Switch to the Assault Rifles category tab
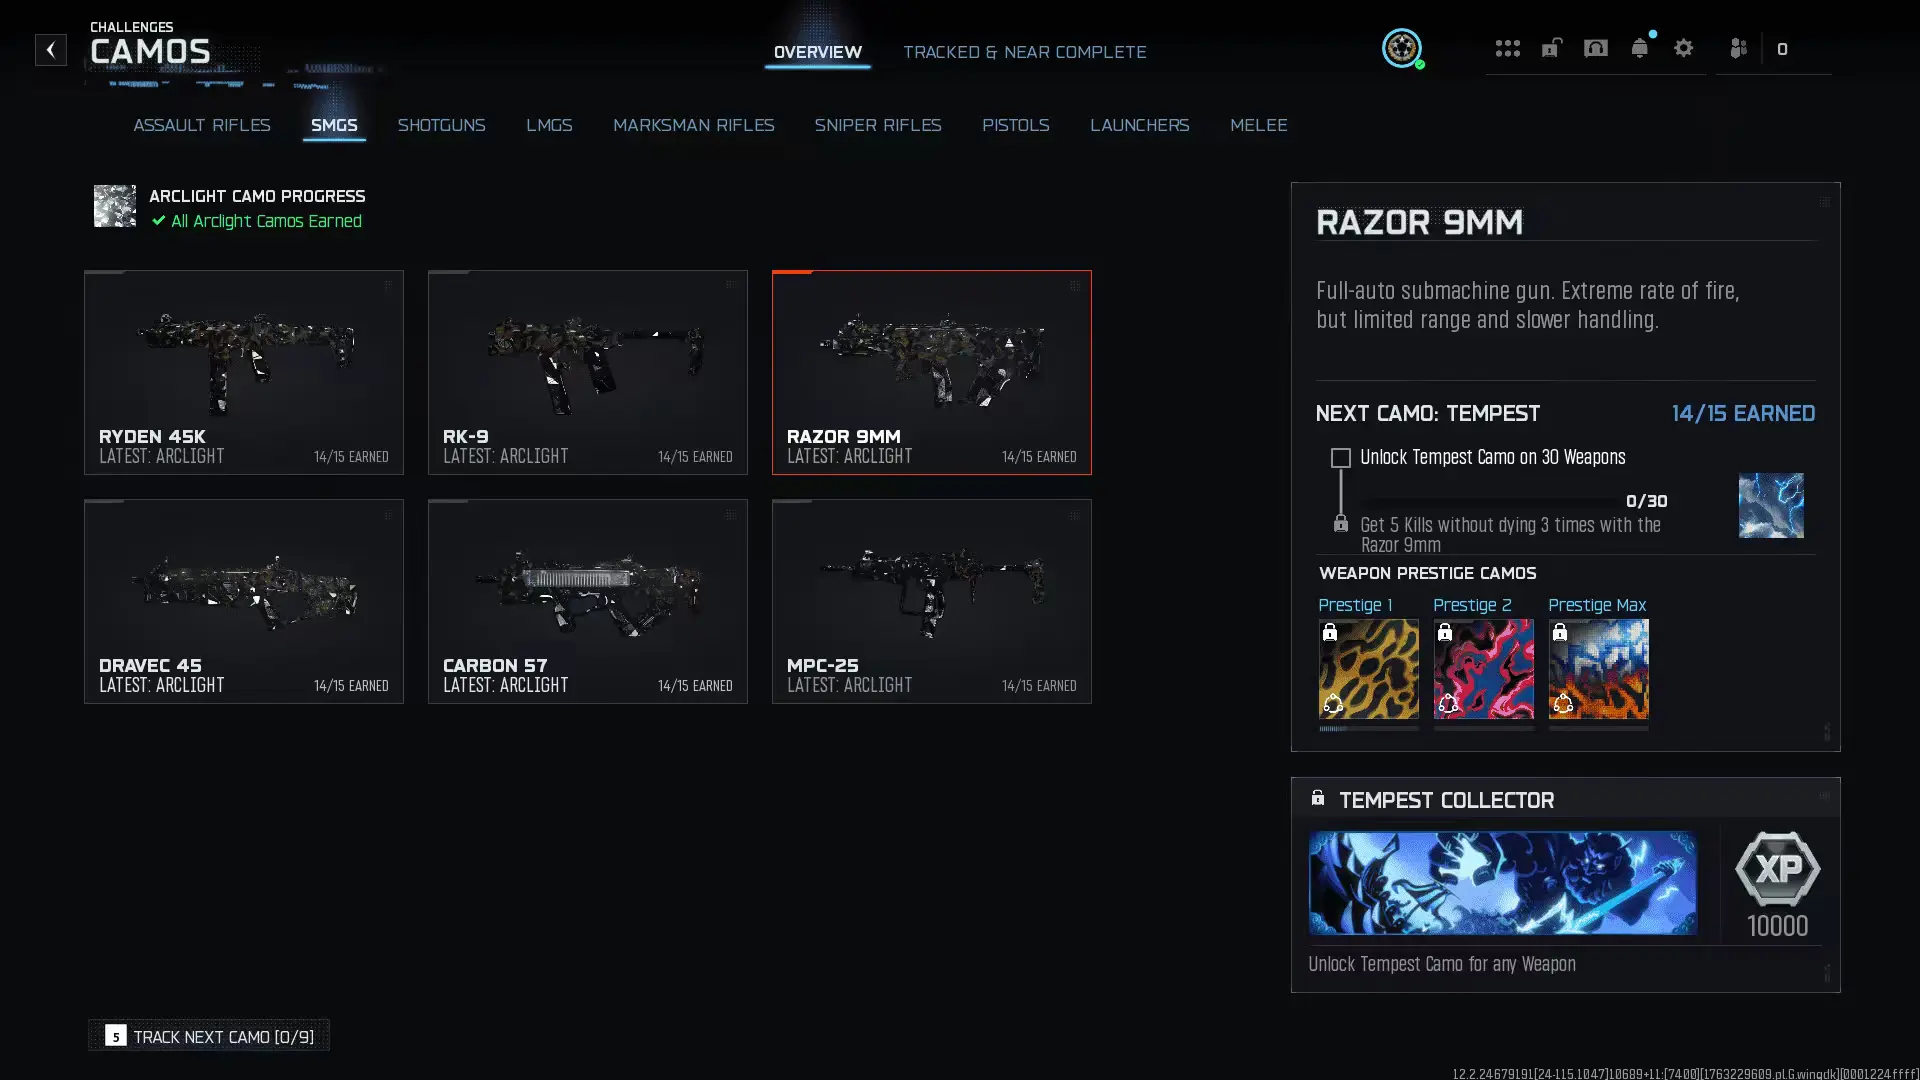The width and height of the screenshot is (1920, 1080). tap(201, 125)
